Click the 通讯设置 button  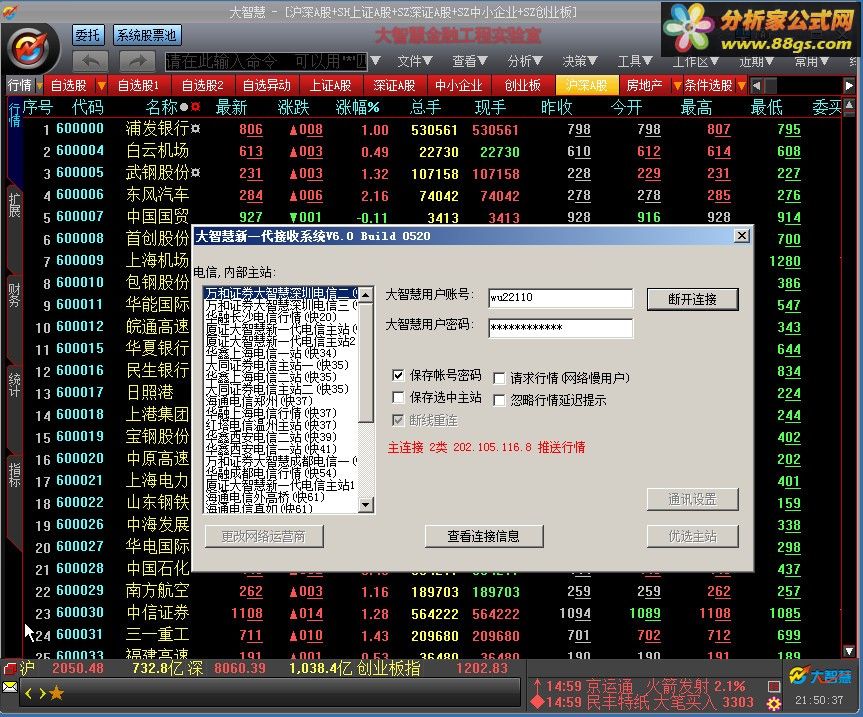pos(692,499)
